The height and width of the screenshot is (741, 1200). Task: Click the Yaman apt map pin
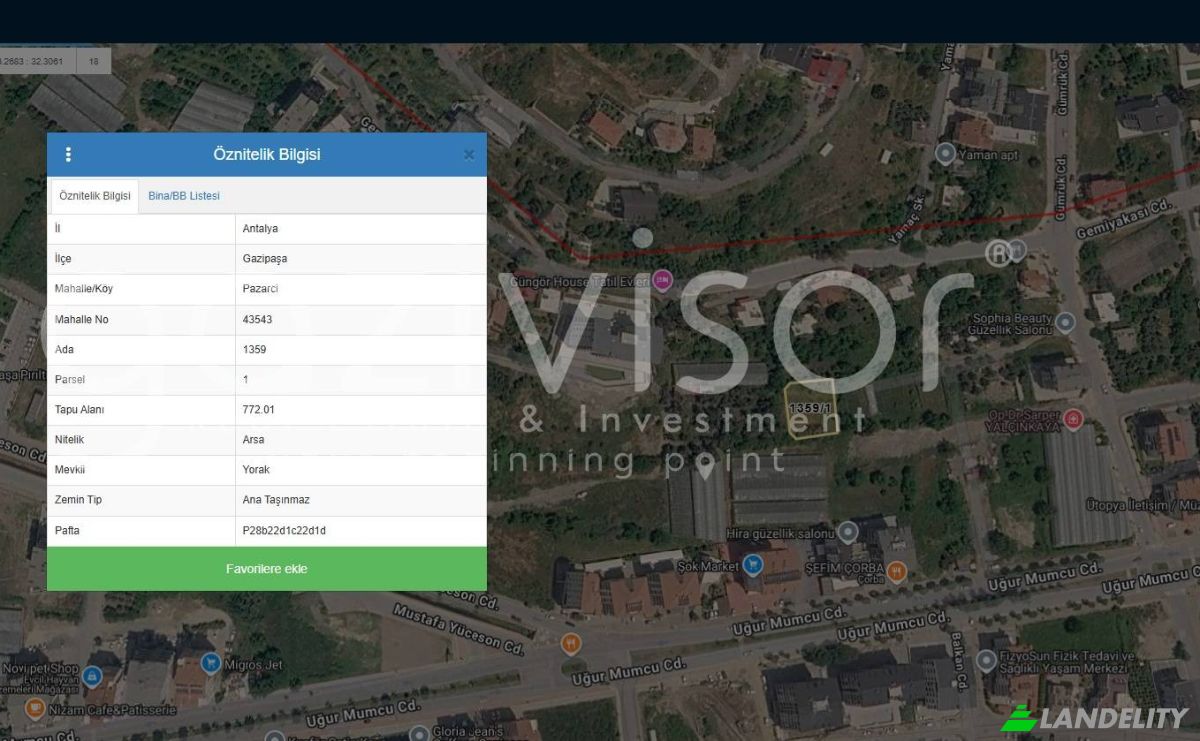pos(945,154)
